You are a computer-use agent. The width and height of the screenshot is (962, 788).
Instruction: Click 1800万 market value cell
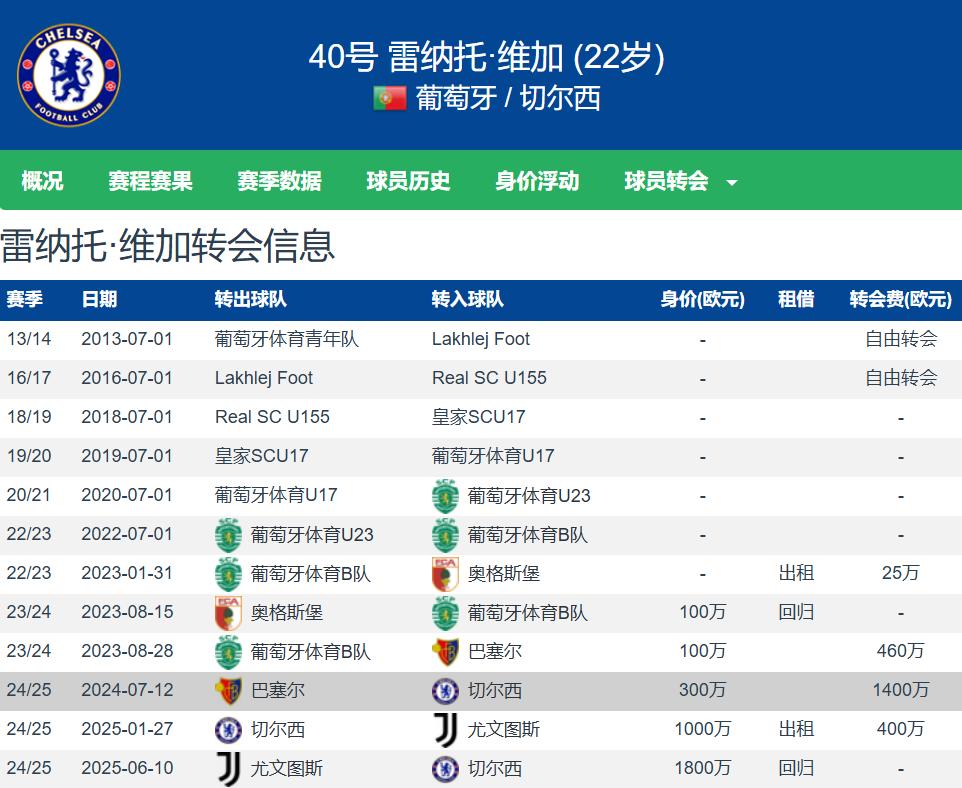coord(702,768)
